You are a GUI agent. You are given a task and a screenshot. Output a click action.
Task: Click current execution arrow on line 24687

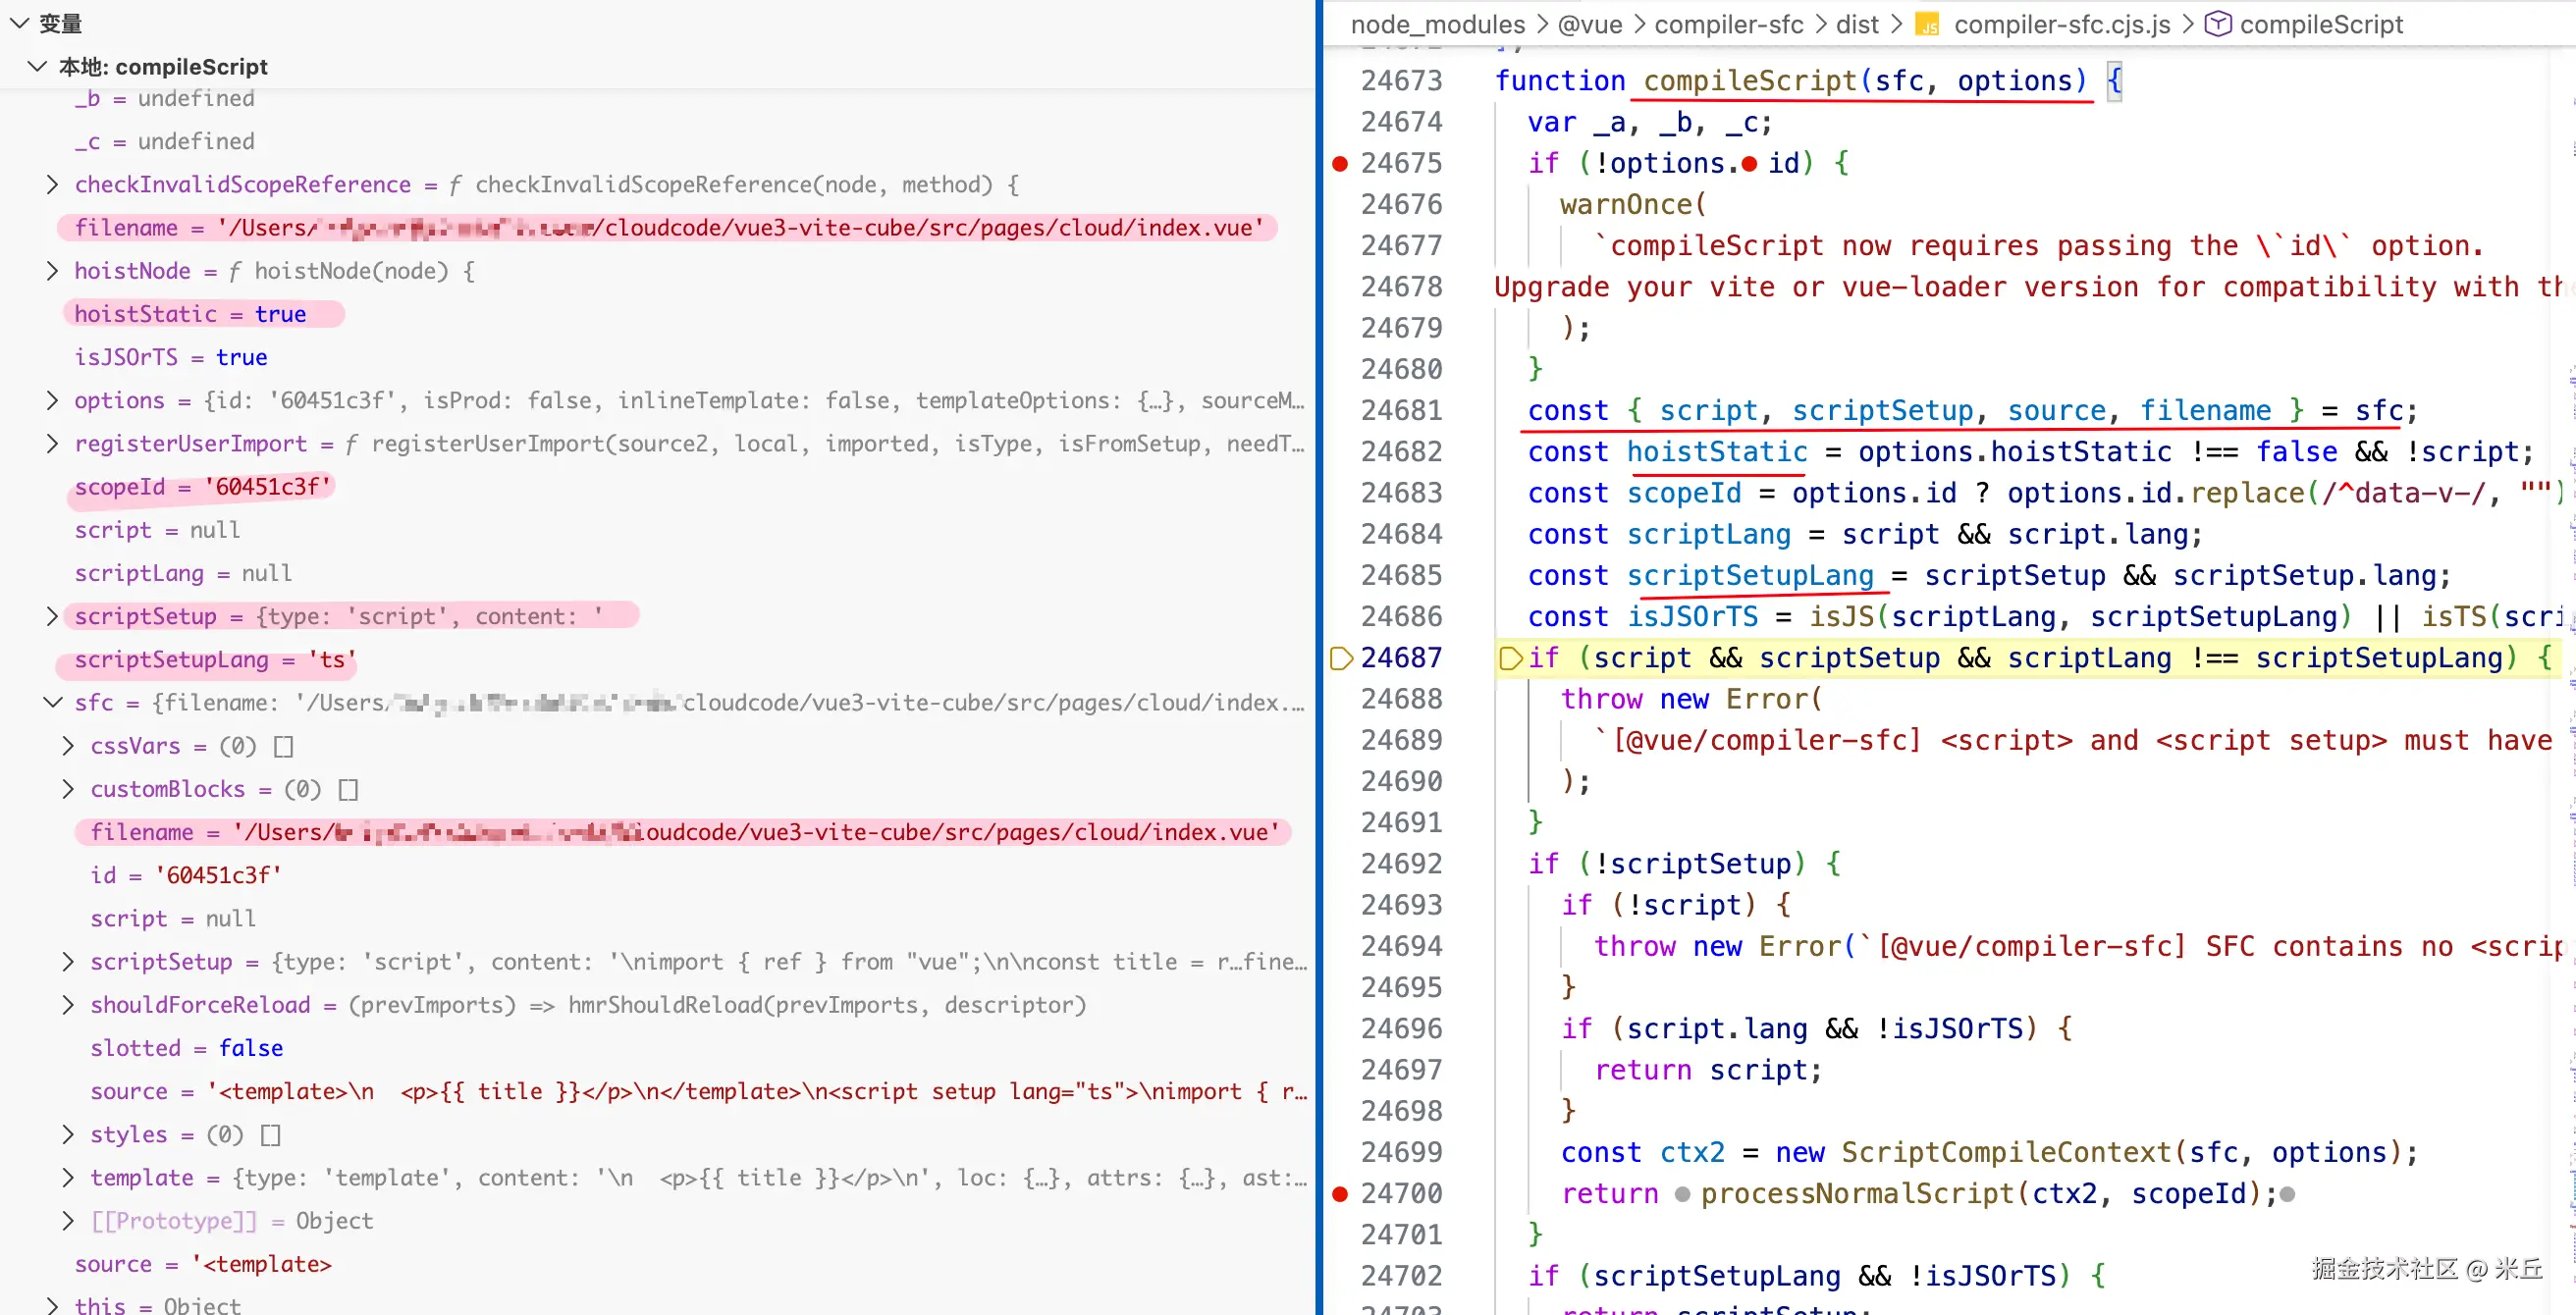[1341, 658]
